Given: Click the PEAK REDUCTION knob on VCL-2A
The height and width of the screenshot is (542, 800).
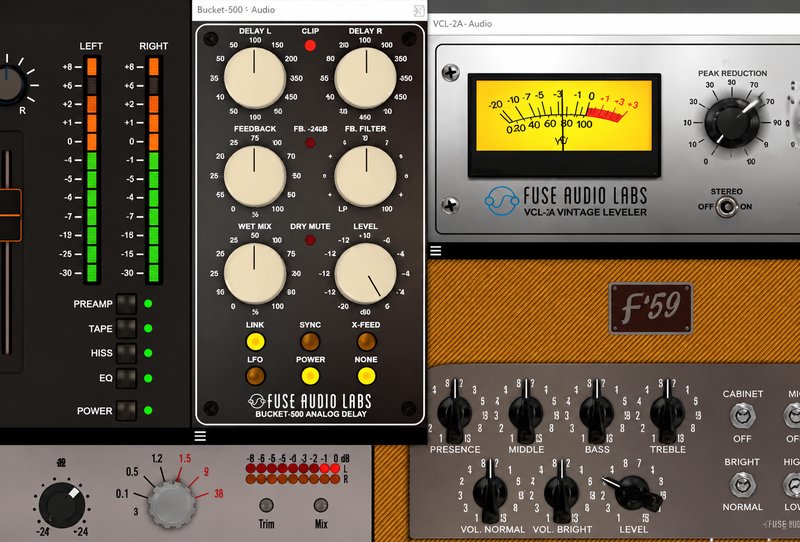Looking at the screenshot, I should pos(731,123).
